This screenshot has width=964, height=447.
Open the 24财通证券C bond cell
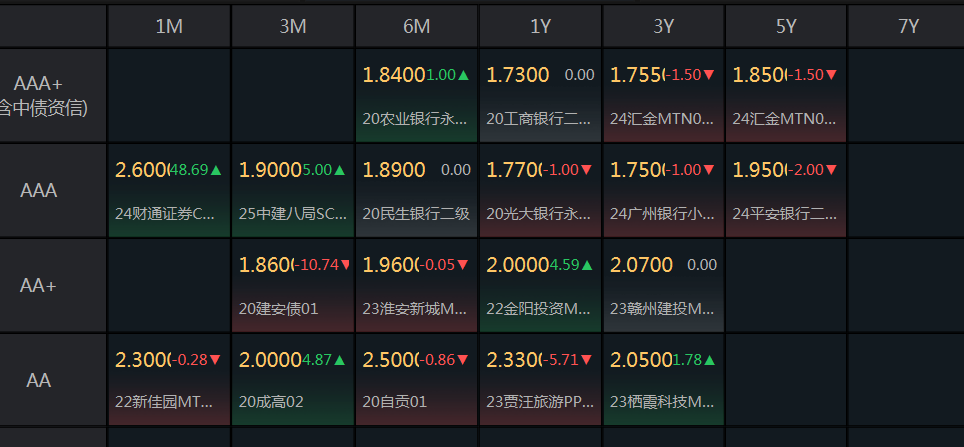point(169,191)
